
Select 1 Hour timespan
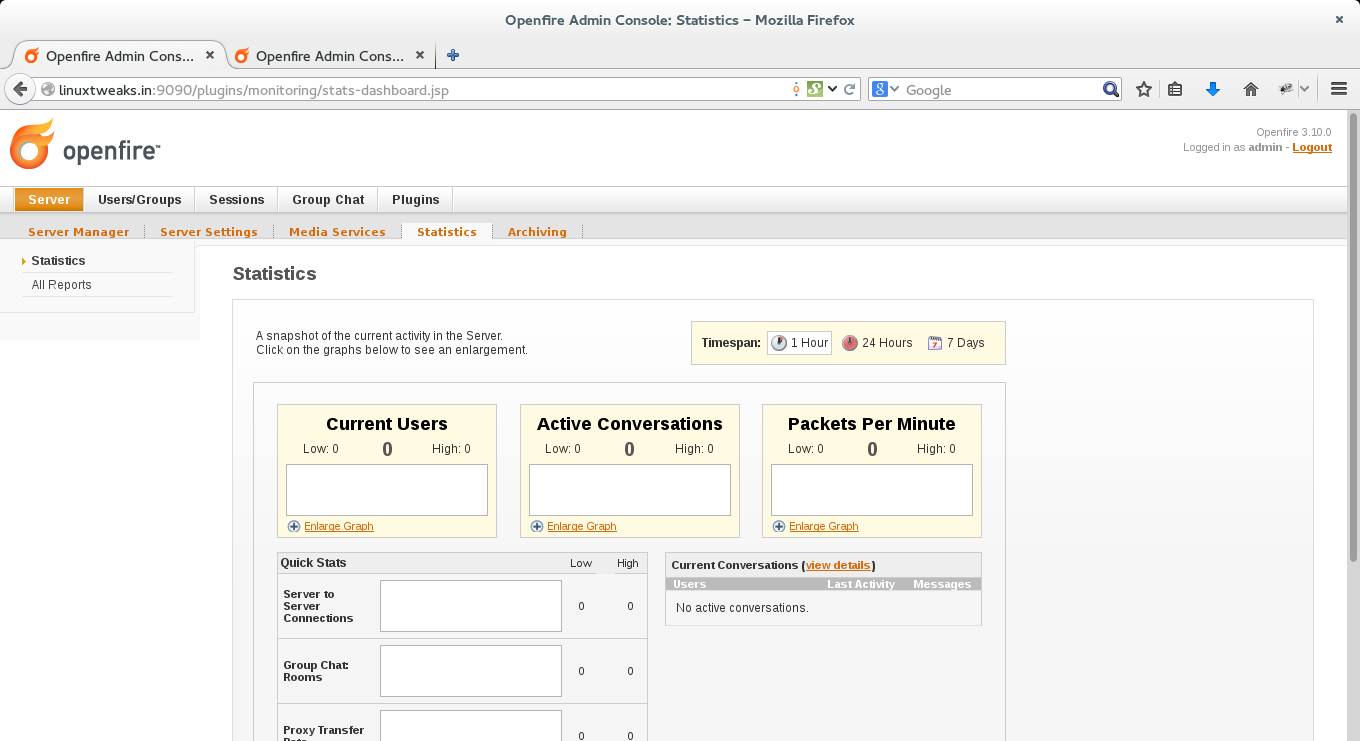[x=799, y=343]
